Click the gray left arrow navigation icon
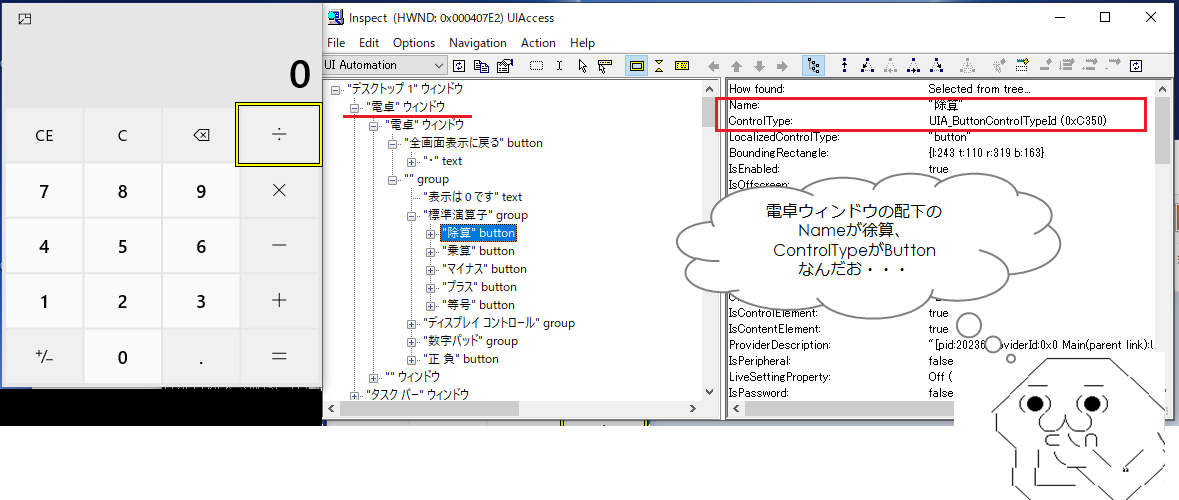 click(714, 66)
